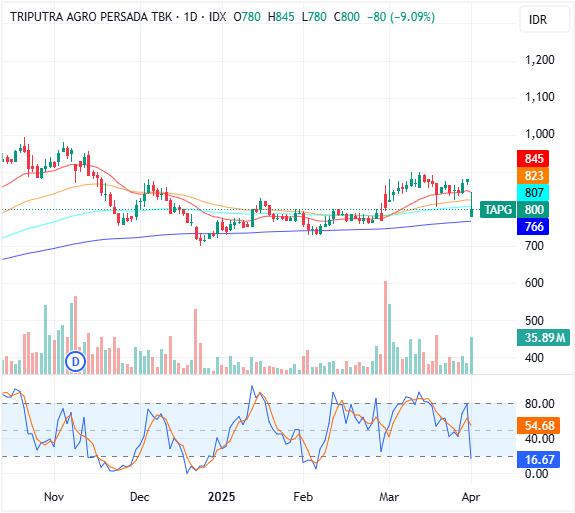Click the blue 766 moving average label
This screenshot has width=575, height=513.
533,227
